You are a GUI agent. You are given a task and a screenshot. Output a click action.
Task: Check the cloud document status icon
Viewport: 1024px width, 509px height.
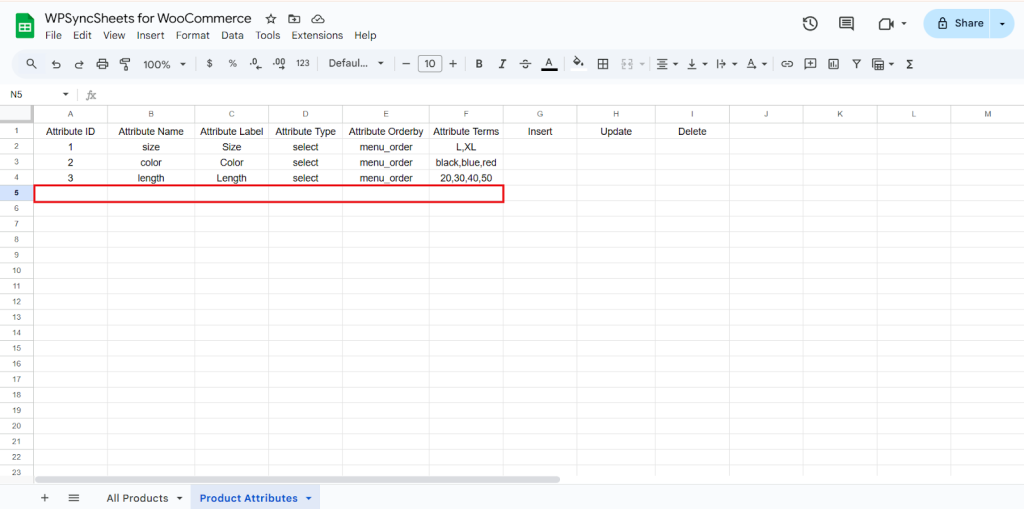[x=317, y=18]
